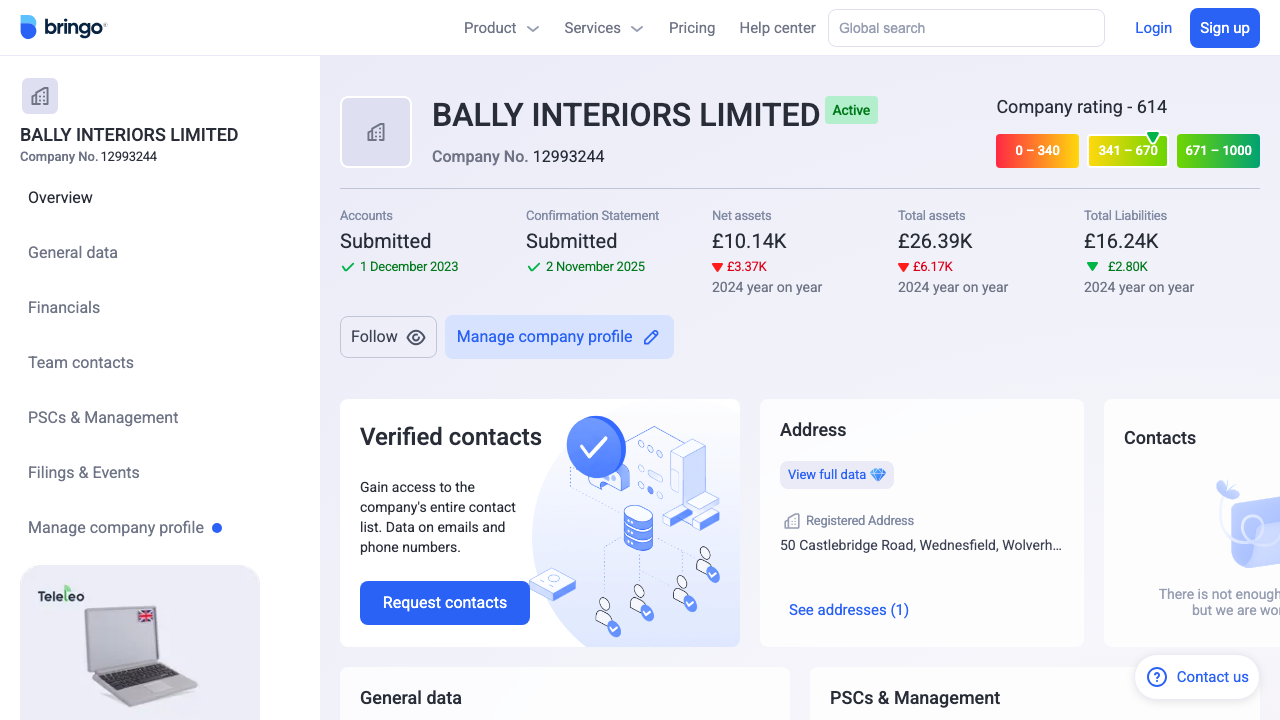Click the green checkmark beside 1 December 2023
Image resolution: width=1280 pixels, height=720 pixels.
point(347,267)
